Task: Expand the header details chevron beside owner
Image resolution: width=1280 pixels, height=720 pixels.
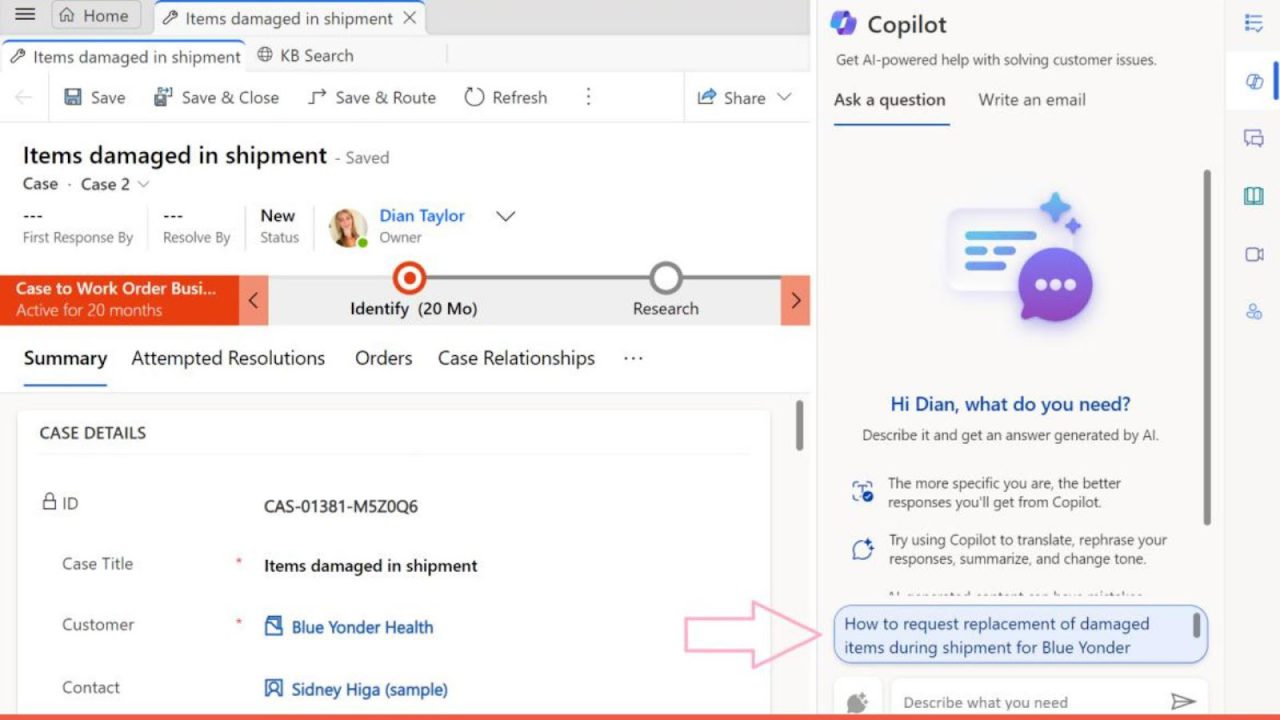Action: pos(506,216)
